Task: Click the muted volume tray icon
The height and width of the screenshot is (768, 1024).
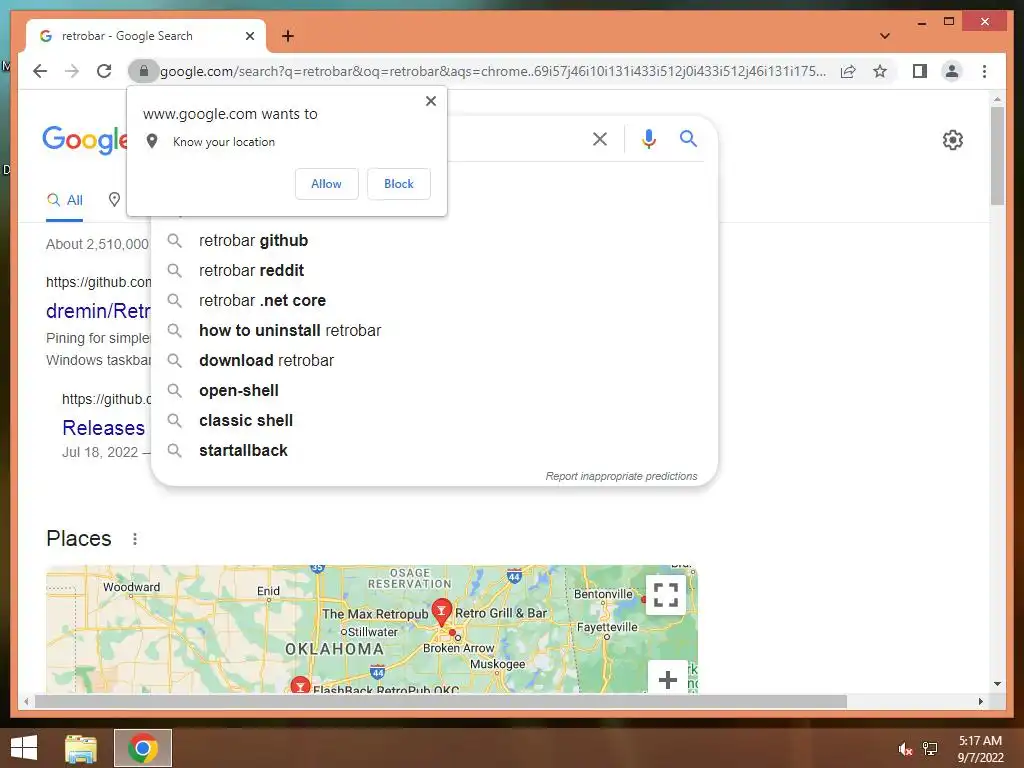Action: pyautogui.click(x=904, y=749)
